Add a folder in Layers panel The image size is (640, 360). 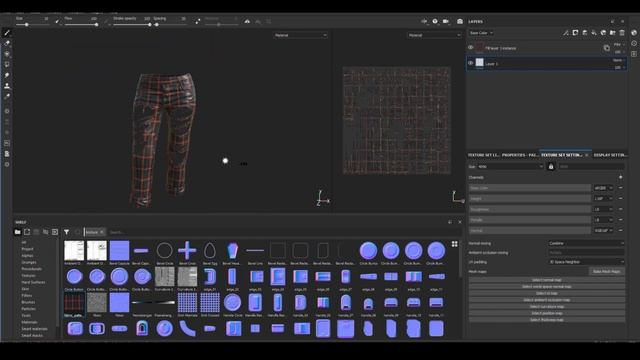click(613, 33)
